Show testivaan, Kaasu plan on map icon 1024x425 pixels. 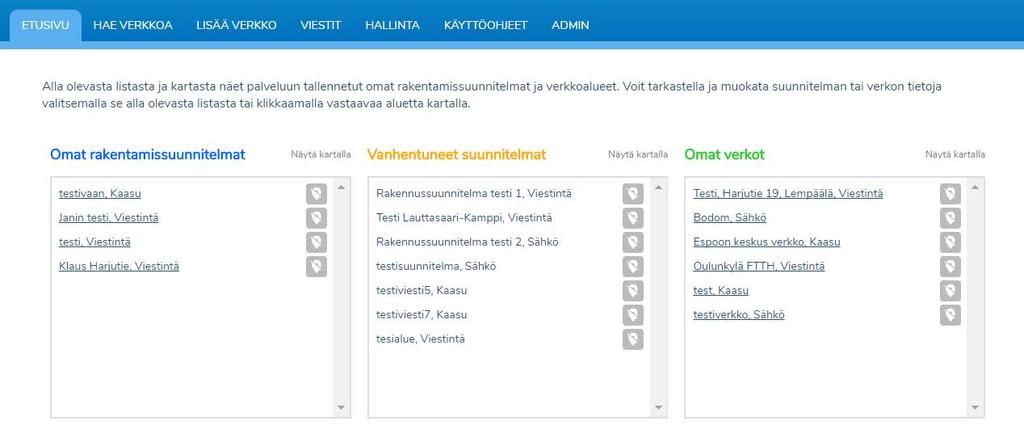click(x=316, y=193)
